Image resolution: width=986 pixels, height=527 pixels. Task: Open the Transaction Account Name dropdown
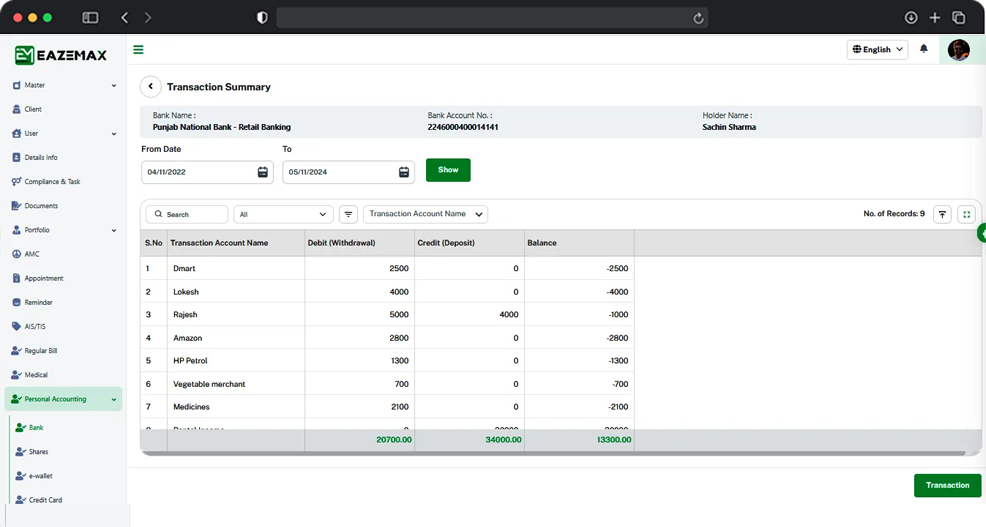(x=426, y=214)
